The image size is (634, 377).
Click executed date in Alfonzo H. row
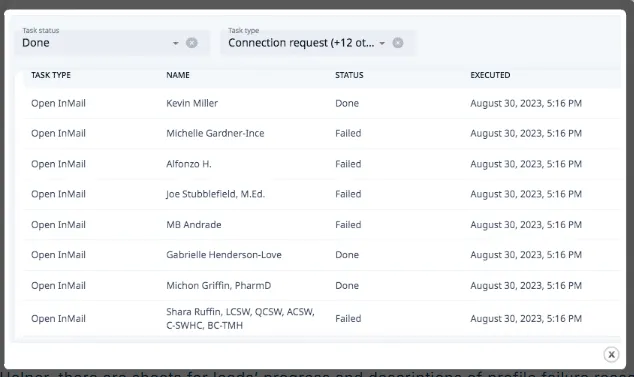(526, 164)
